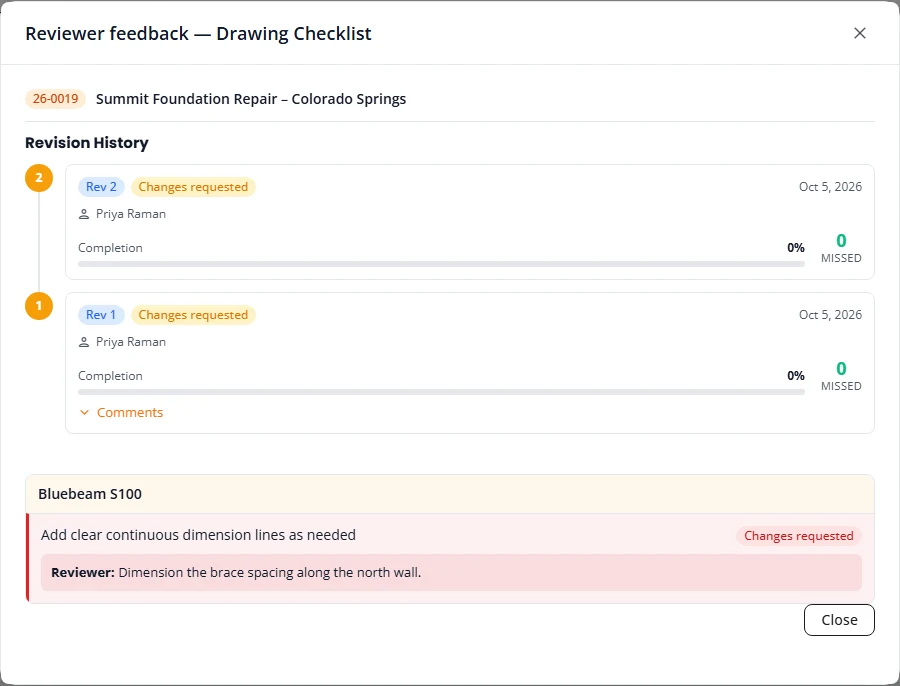Click the Rev 1 badge
Image resolution: width=900 pixels, height=686 pixels.
(101, 315)
